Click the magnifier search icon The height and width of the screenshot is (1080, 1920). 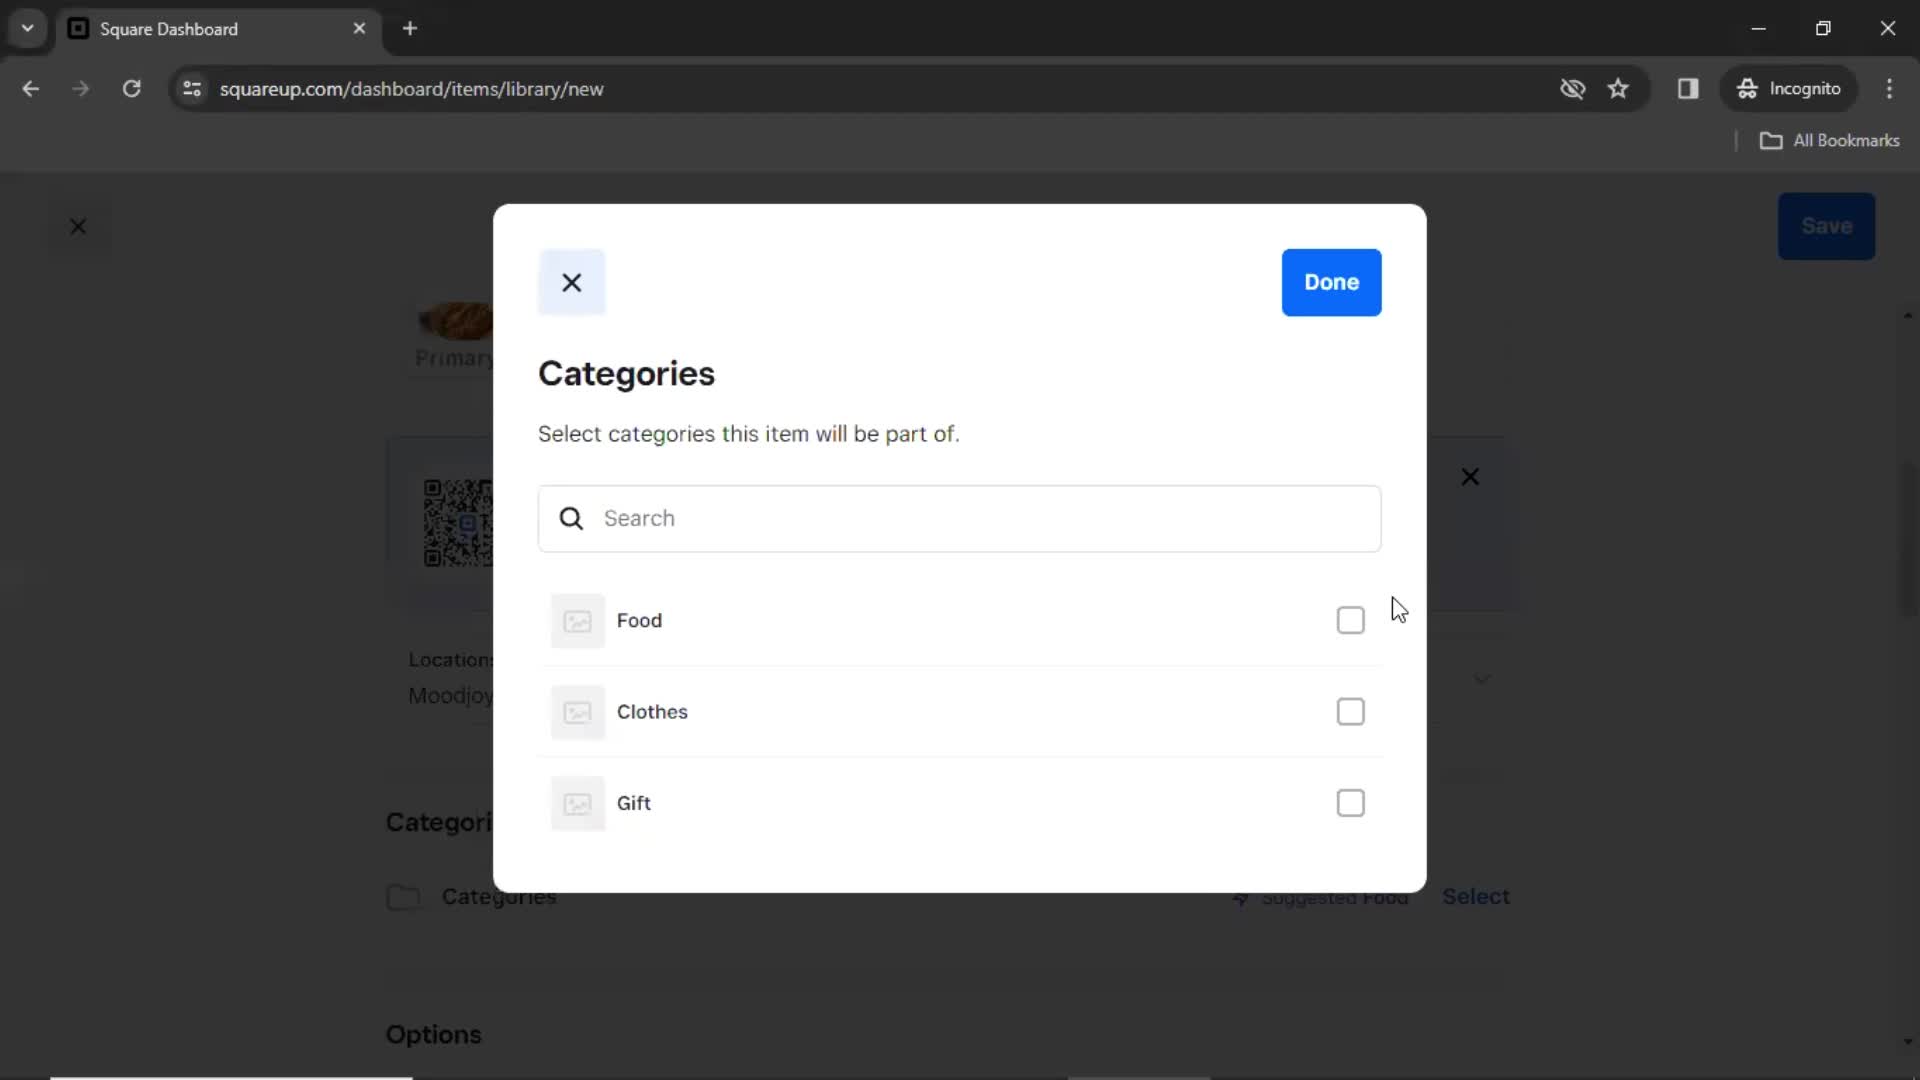click(x=571, y=518)
